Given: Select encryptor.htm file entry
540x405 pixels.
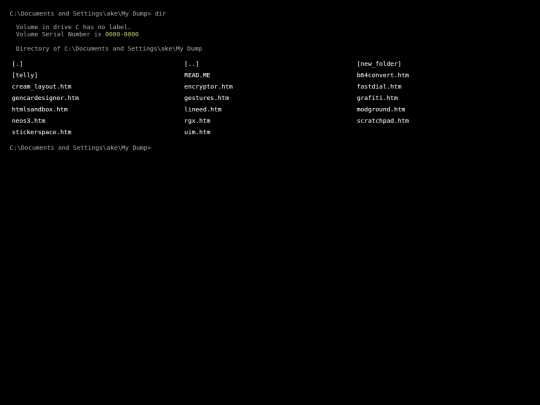Looking at the screenshot, I should [x=208, y=87].
